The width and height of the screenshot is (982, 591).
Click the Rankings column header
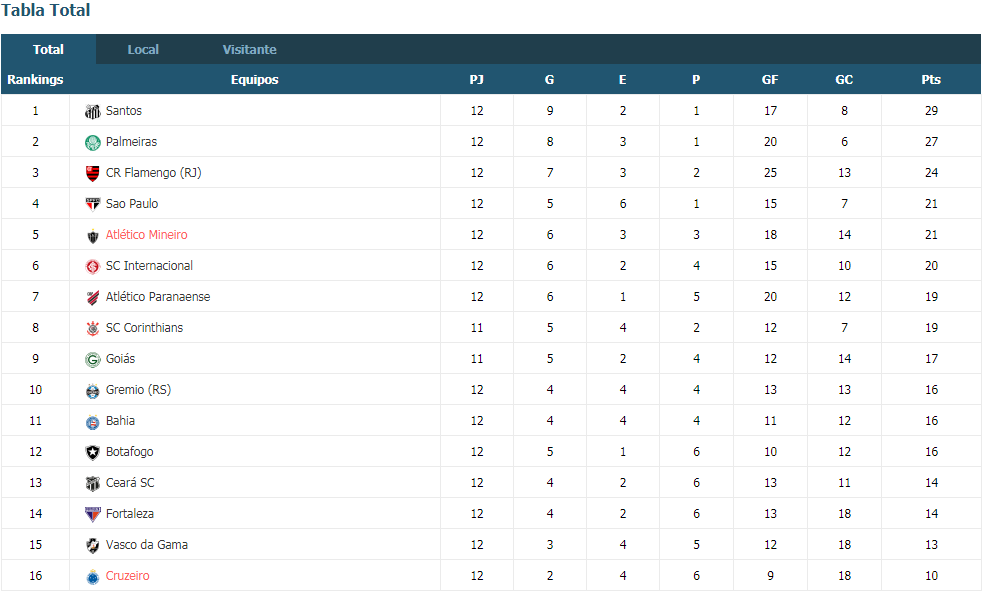(x=35, y=80)
